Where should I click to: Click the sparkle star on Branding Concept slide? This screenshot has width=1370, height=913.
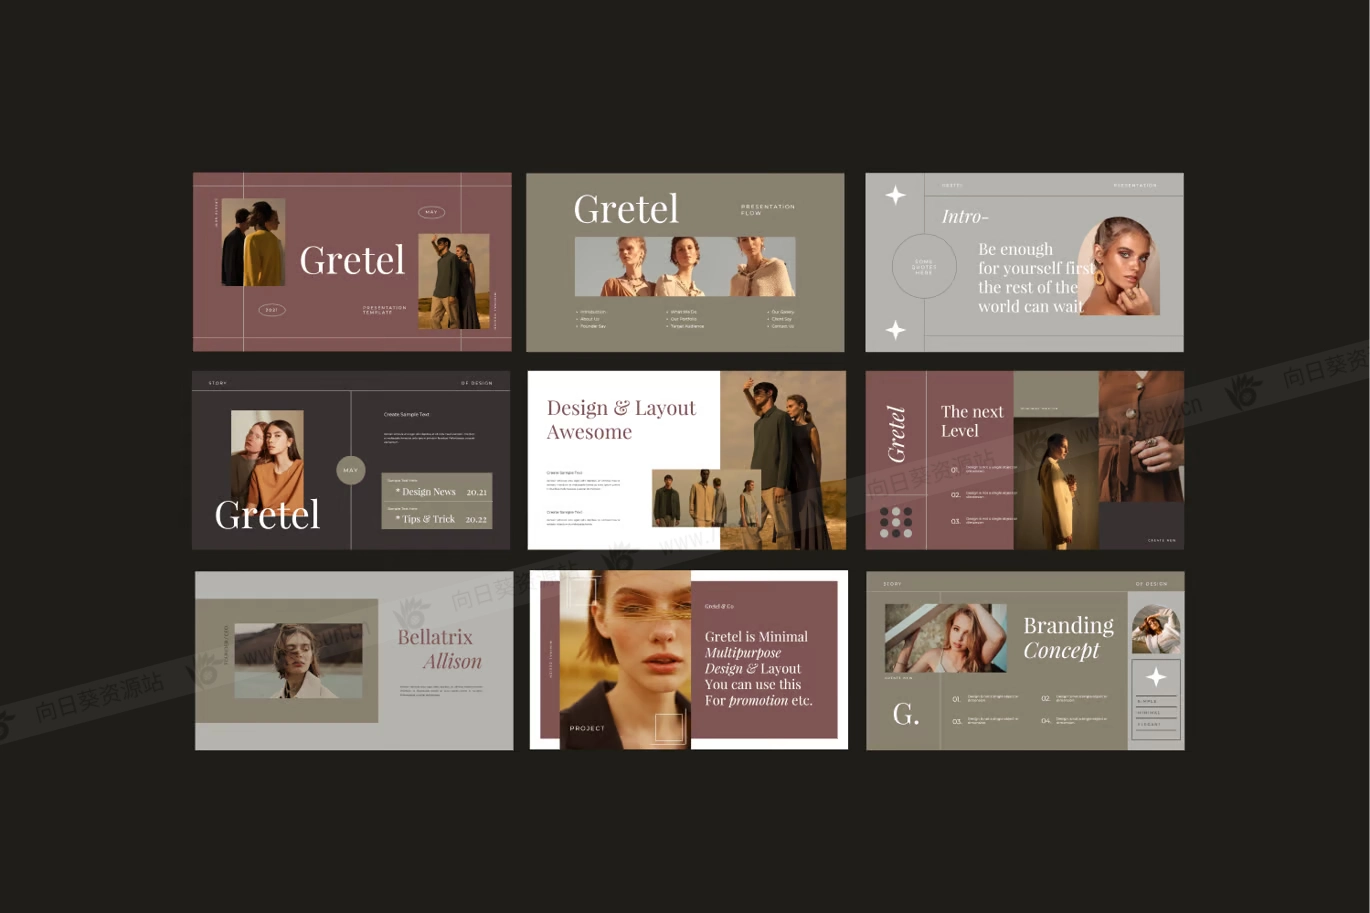[x=1155, y=677]
